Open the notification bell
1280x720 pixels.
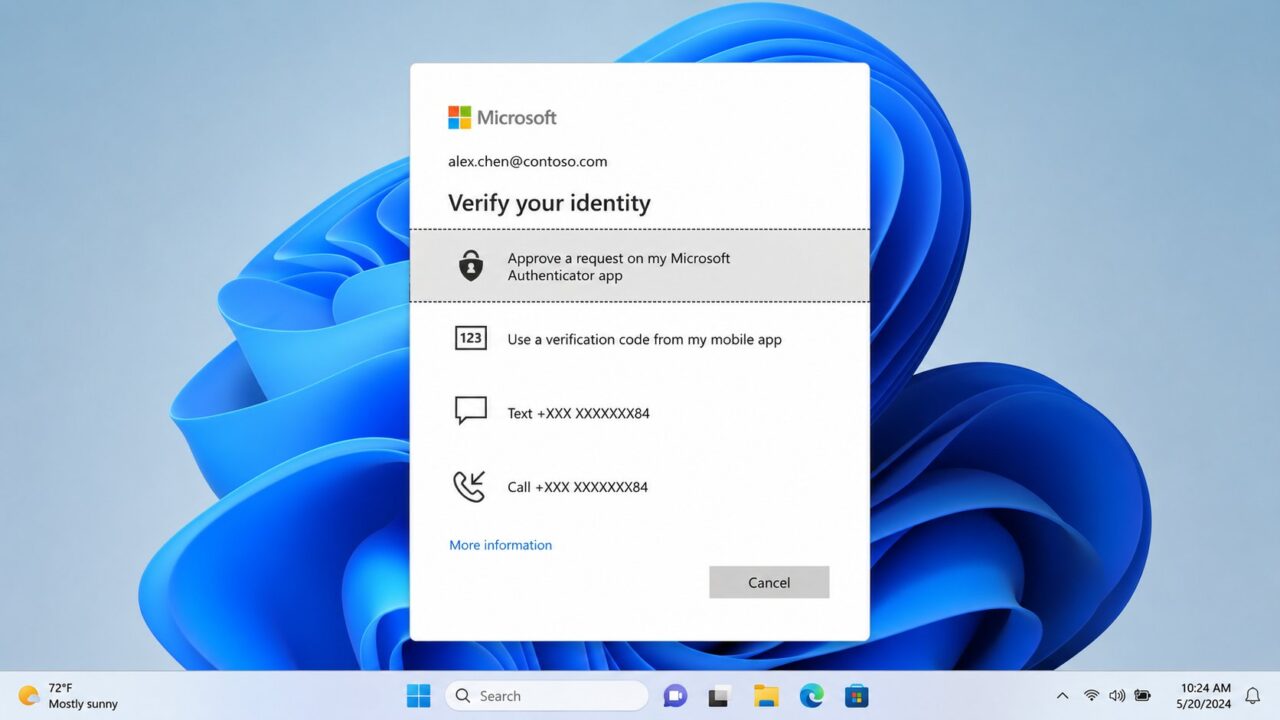pos(1252,696)
